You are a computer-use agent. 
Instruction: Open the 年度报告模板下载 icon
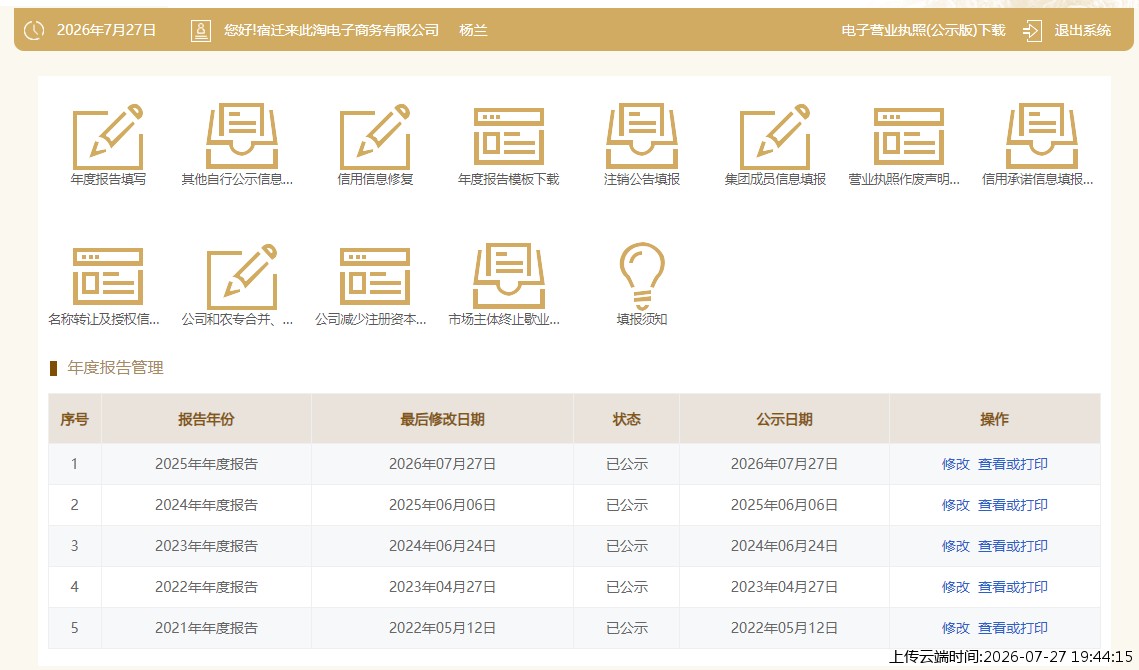508,137
